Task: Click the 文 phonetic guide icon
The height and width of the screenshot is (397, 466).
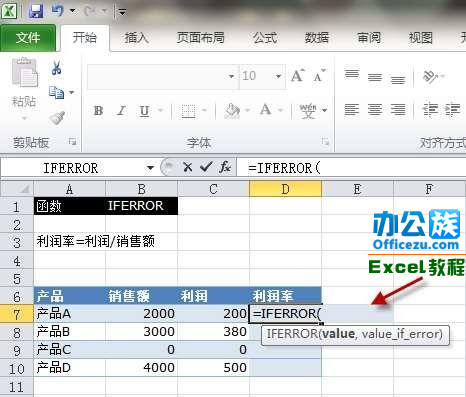Action: pyautogui.click(x=308, y=110)
